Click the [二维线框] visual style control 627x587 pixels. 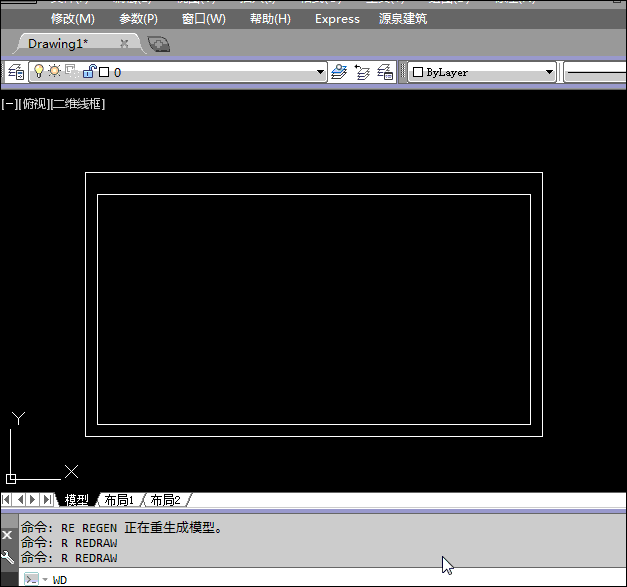coord(78,104)
